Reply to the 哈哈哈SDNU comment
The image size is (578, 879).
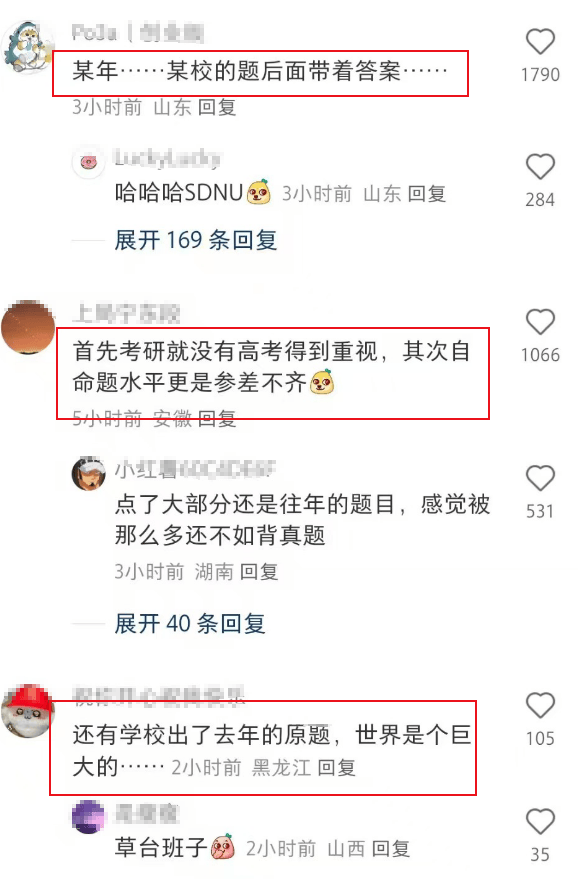[x=427, y=194]
